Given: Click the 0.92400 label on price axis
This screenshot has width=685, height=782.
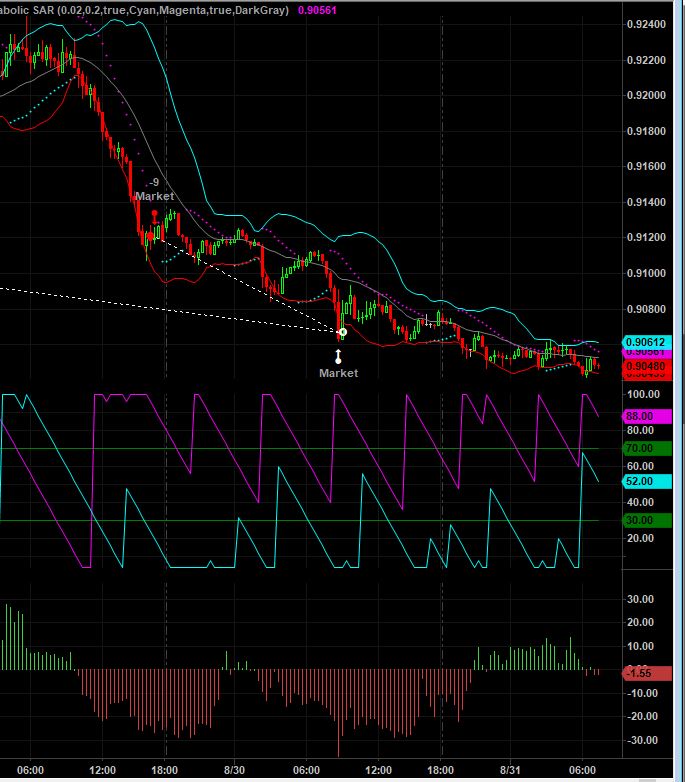Looking at the screenshot, I should coord(644,24).
